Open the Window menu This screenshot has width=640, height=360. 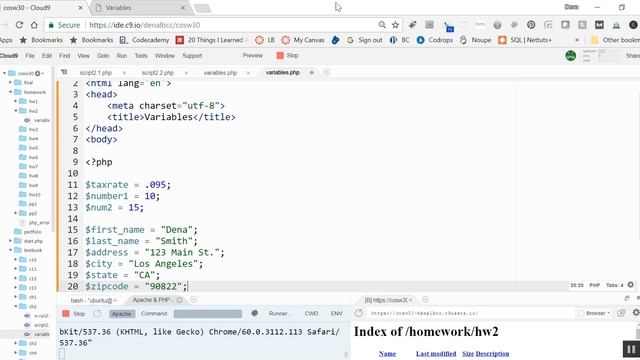pos(164,56)
